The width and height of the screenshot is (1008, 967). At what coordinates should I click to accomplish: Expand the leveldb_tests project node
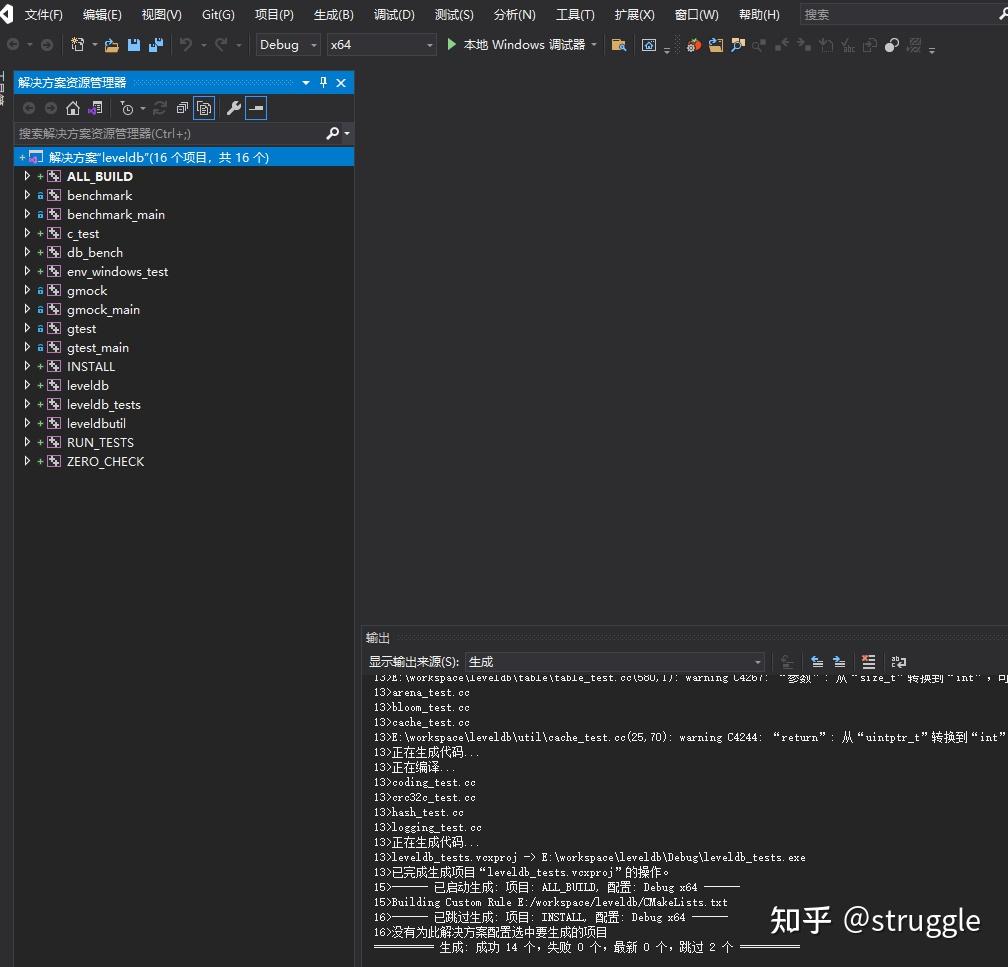coord(26,404)
